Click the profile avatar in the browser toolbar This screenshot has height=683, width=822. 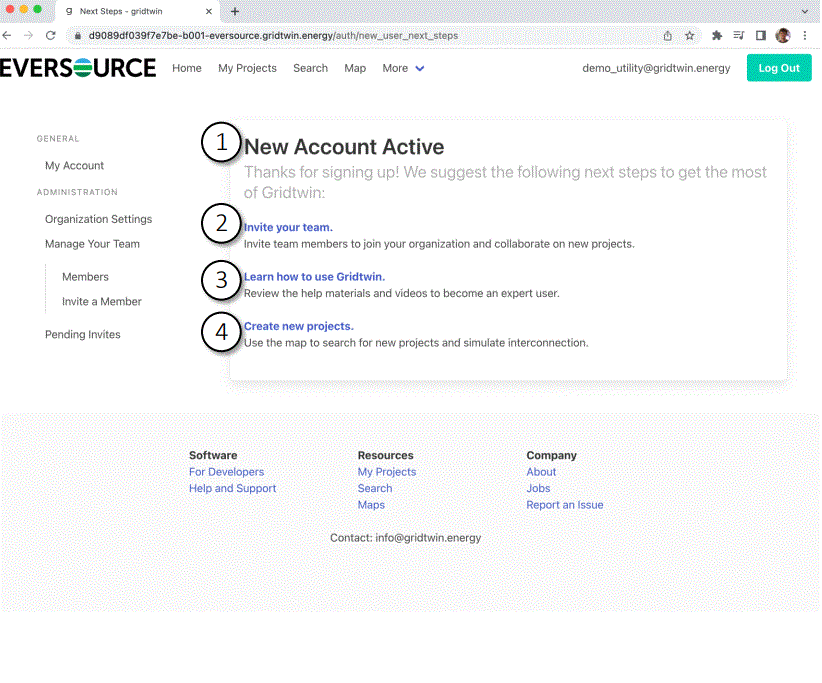(x=782, y=33)
